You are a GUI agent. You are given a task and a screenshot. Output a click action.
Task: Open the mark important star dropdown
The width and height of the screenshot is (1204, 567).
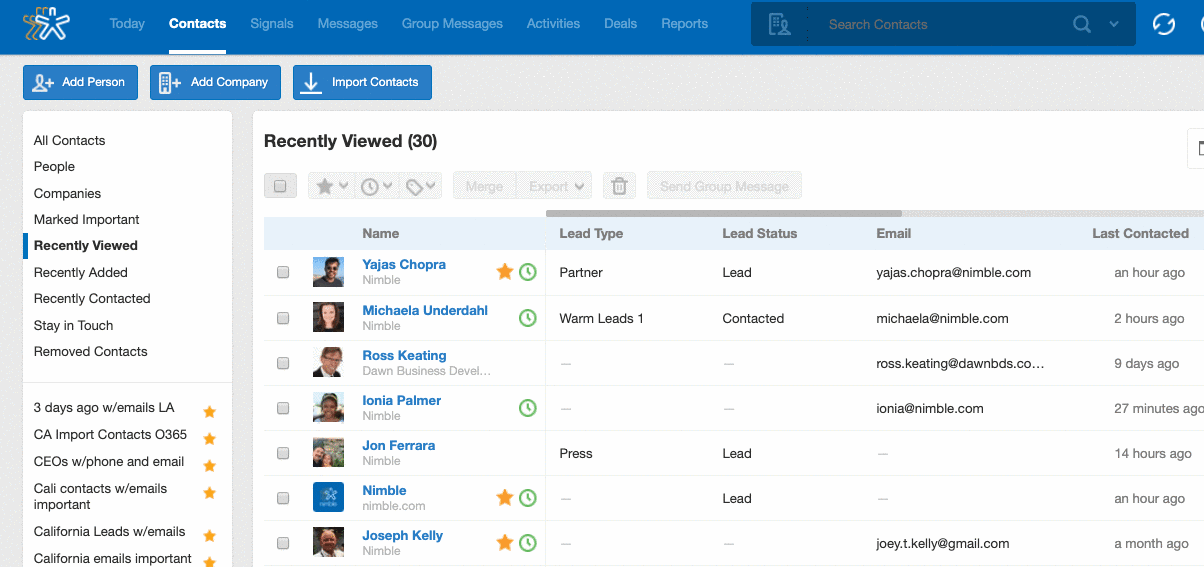coord(331,186)
